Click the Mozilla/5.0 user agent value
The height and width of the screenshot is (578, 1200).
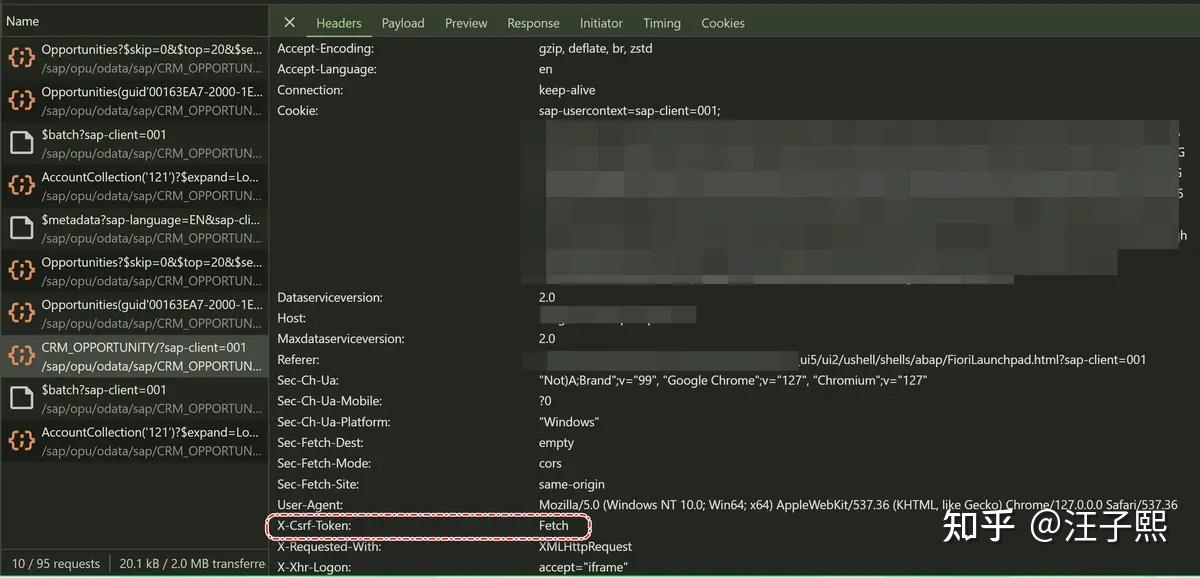click(x=858, y=505)
